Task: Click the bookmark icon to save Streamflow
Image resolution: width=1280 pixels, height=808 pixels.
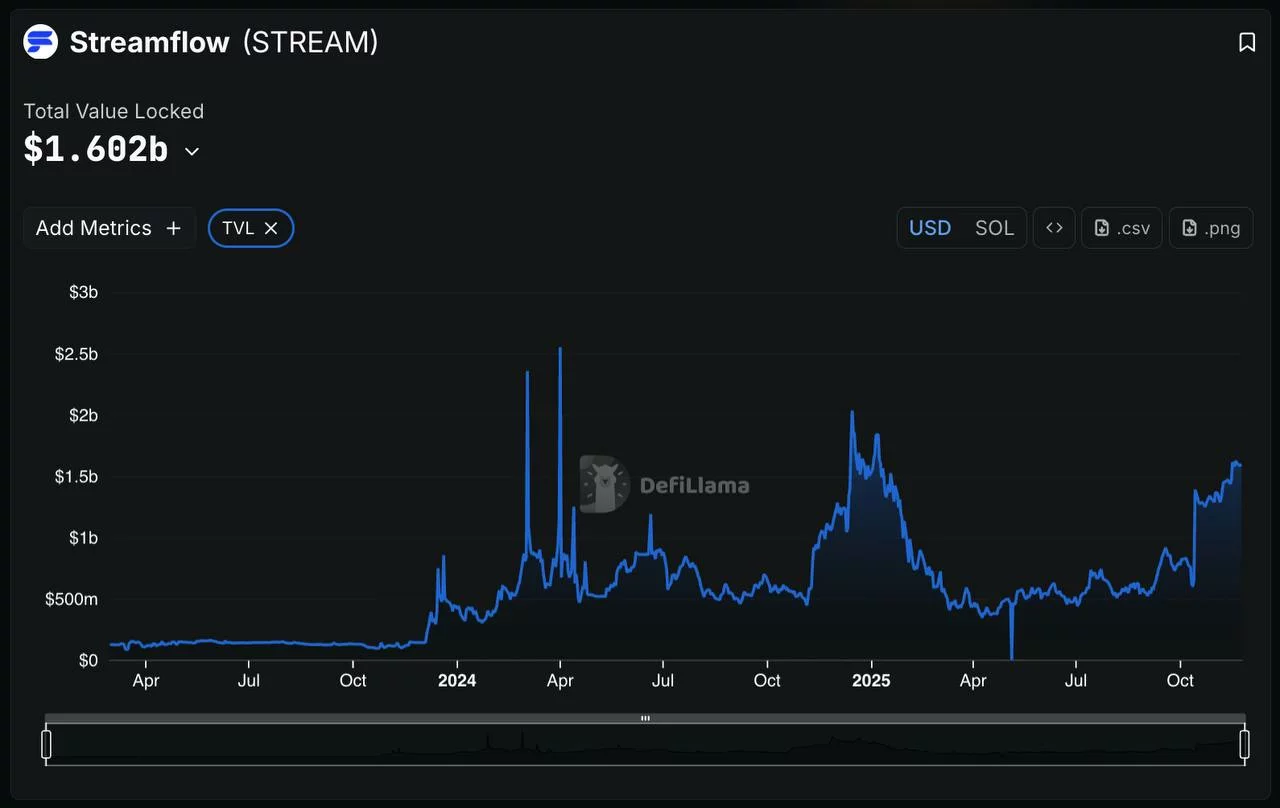Action: (x=1246, y=42)
